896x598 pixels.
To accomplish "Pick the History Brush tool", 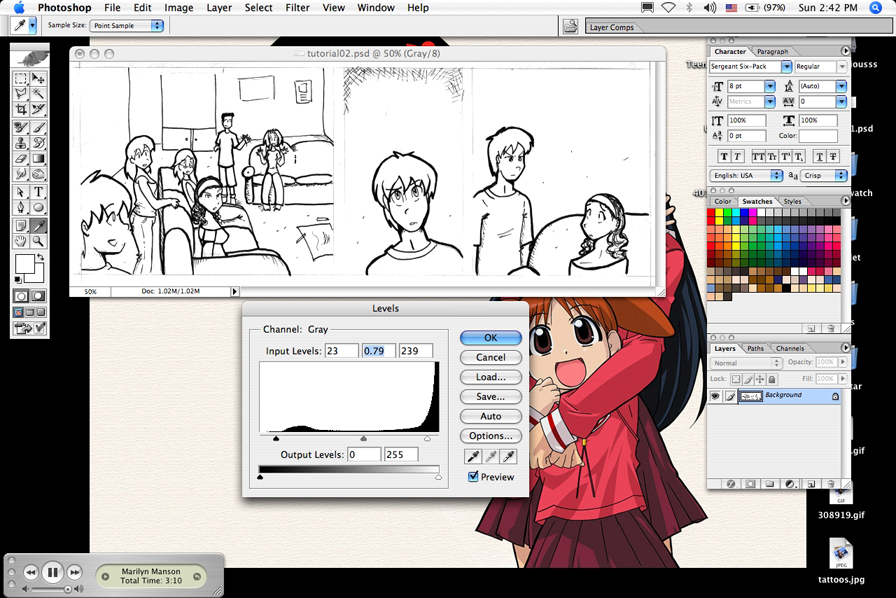I will coord(38,143).
